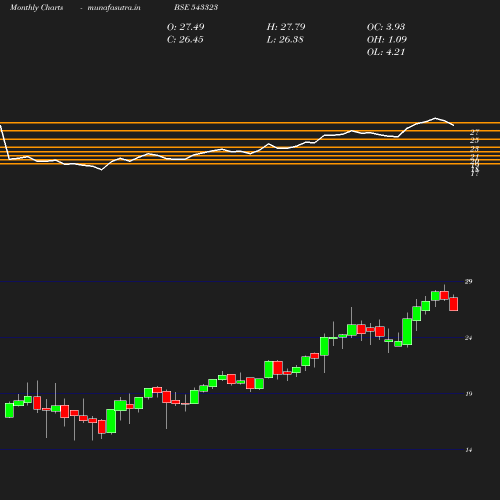Click the 'munafasutra.in' label

pyautogui.click(x=114, y=8)
